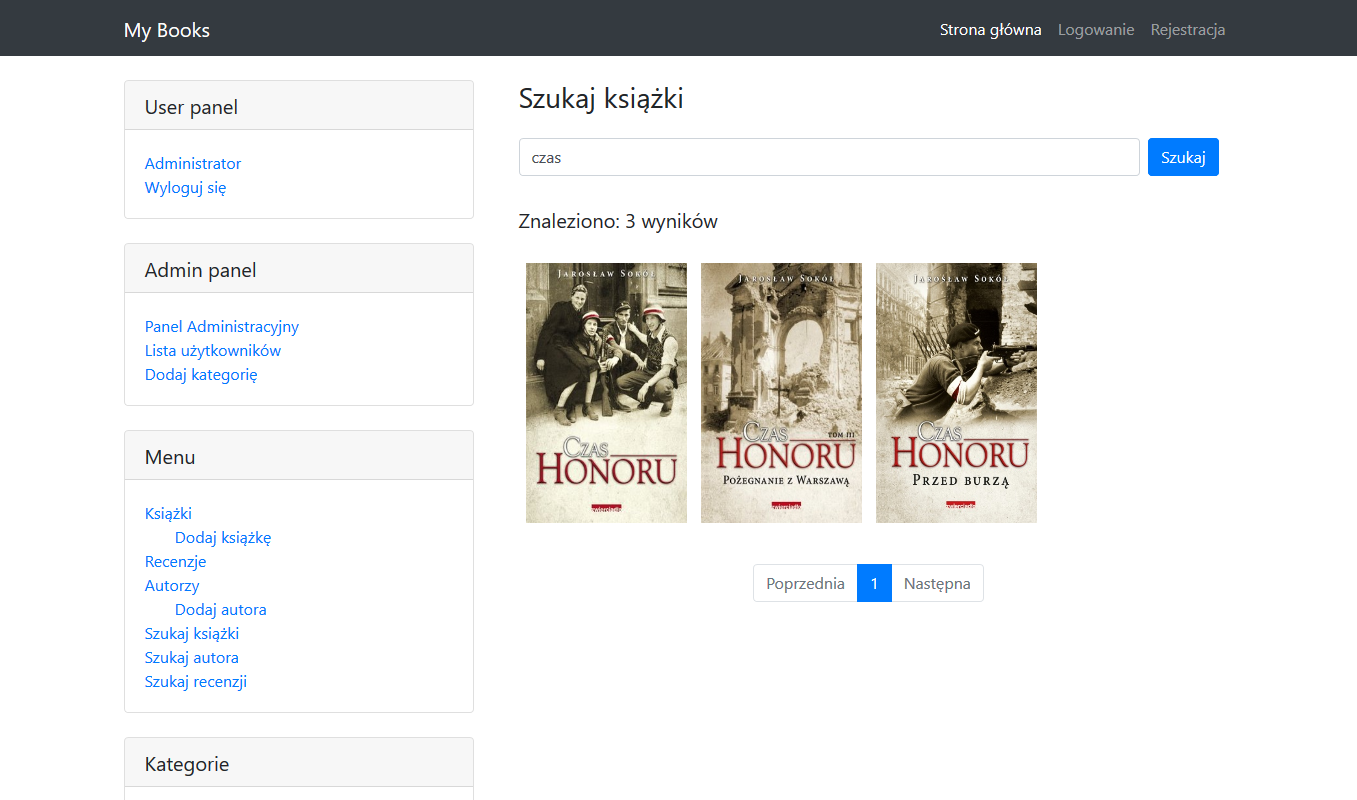
Task: Open Dodaj książkę in the Menu panel
Action: [223, 538]
